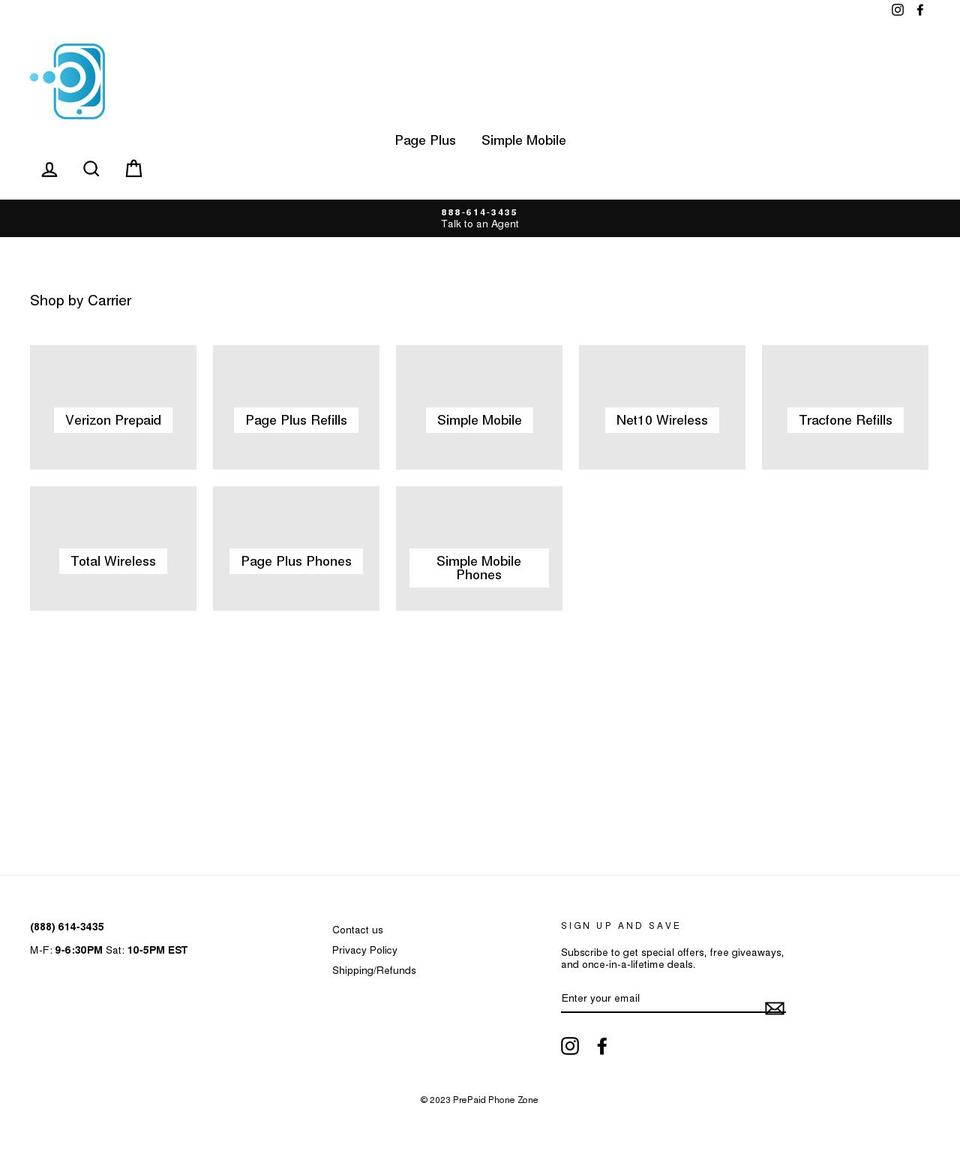Image resolution: width=960 pixels, height=1166 pixels.
Task: Click the 888-614-3435 announcement bar
Action: [x=480, y=218]
